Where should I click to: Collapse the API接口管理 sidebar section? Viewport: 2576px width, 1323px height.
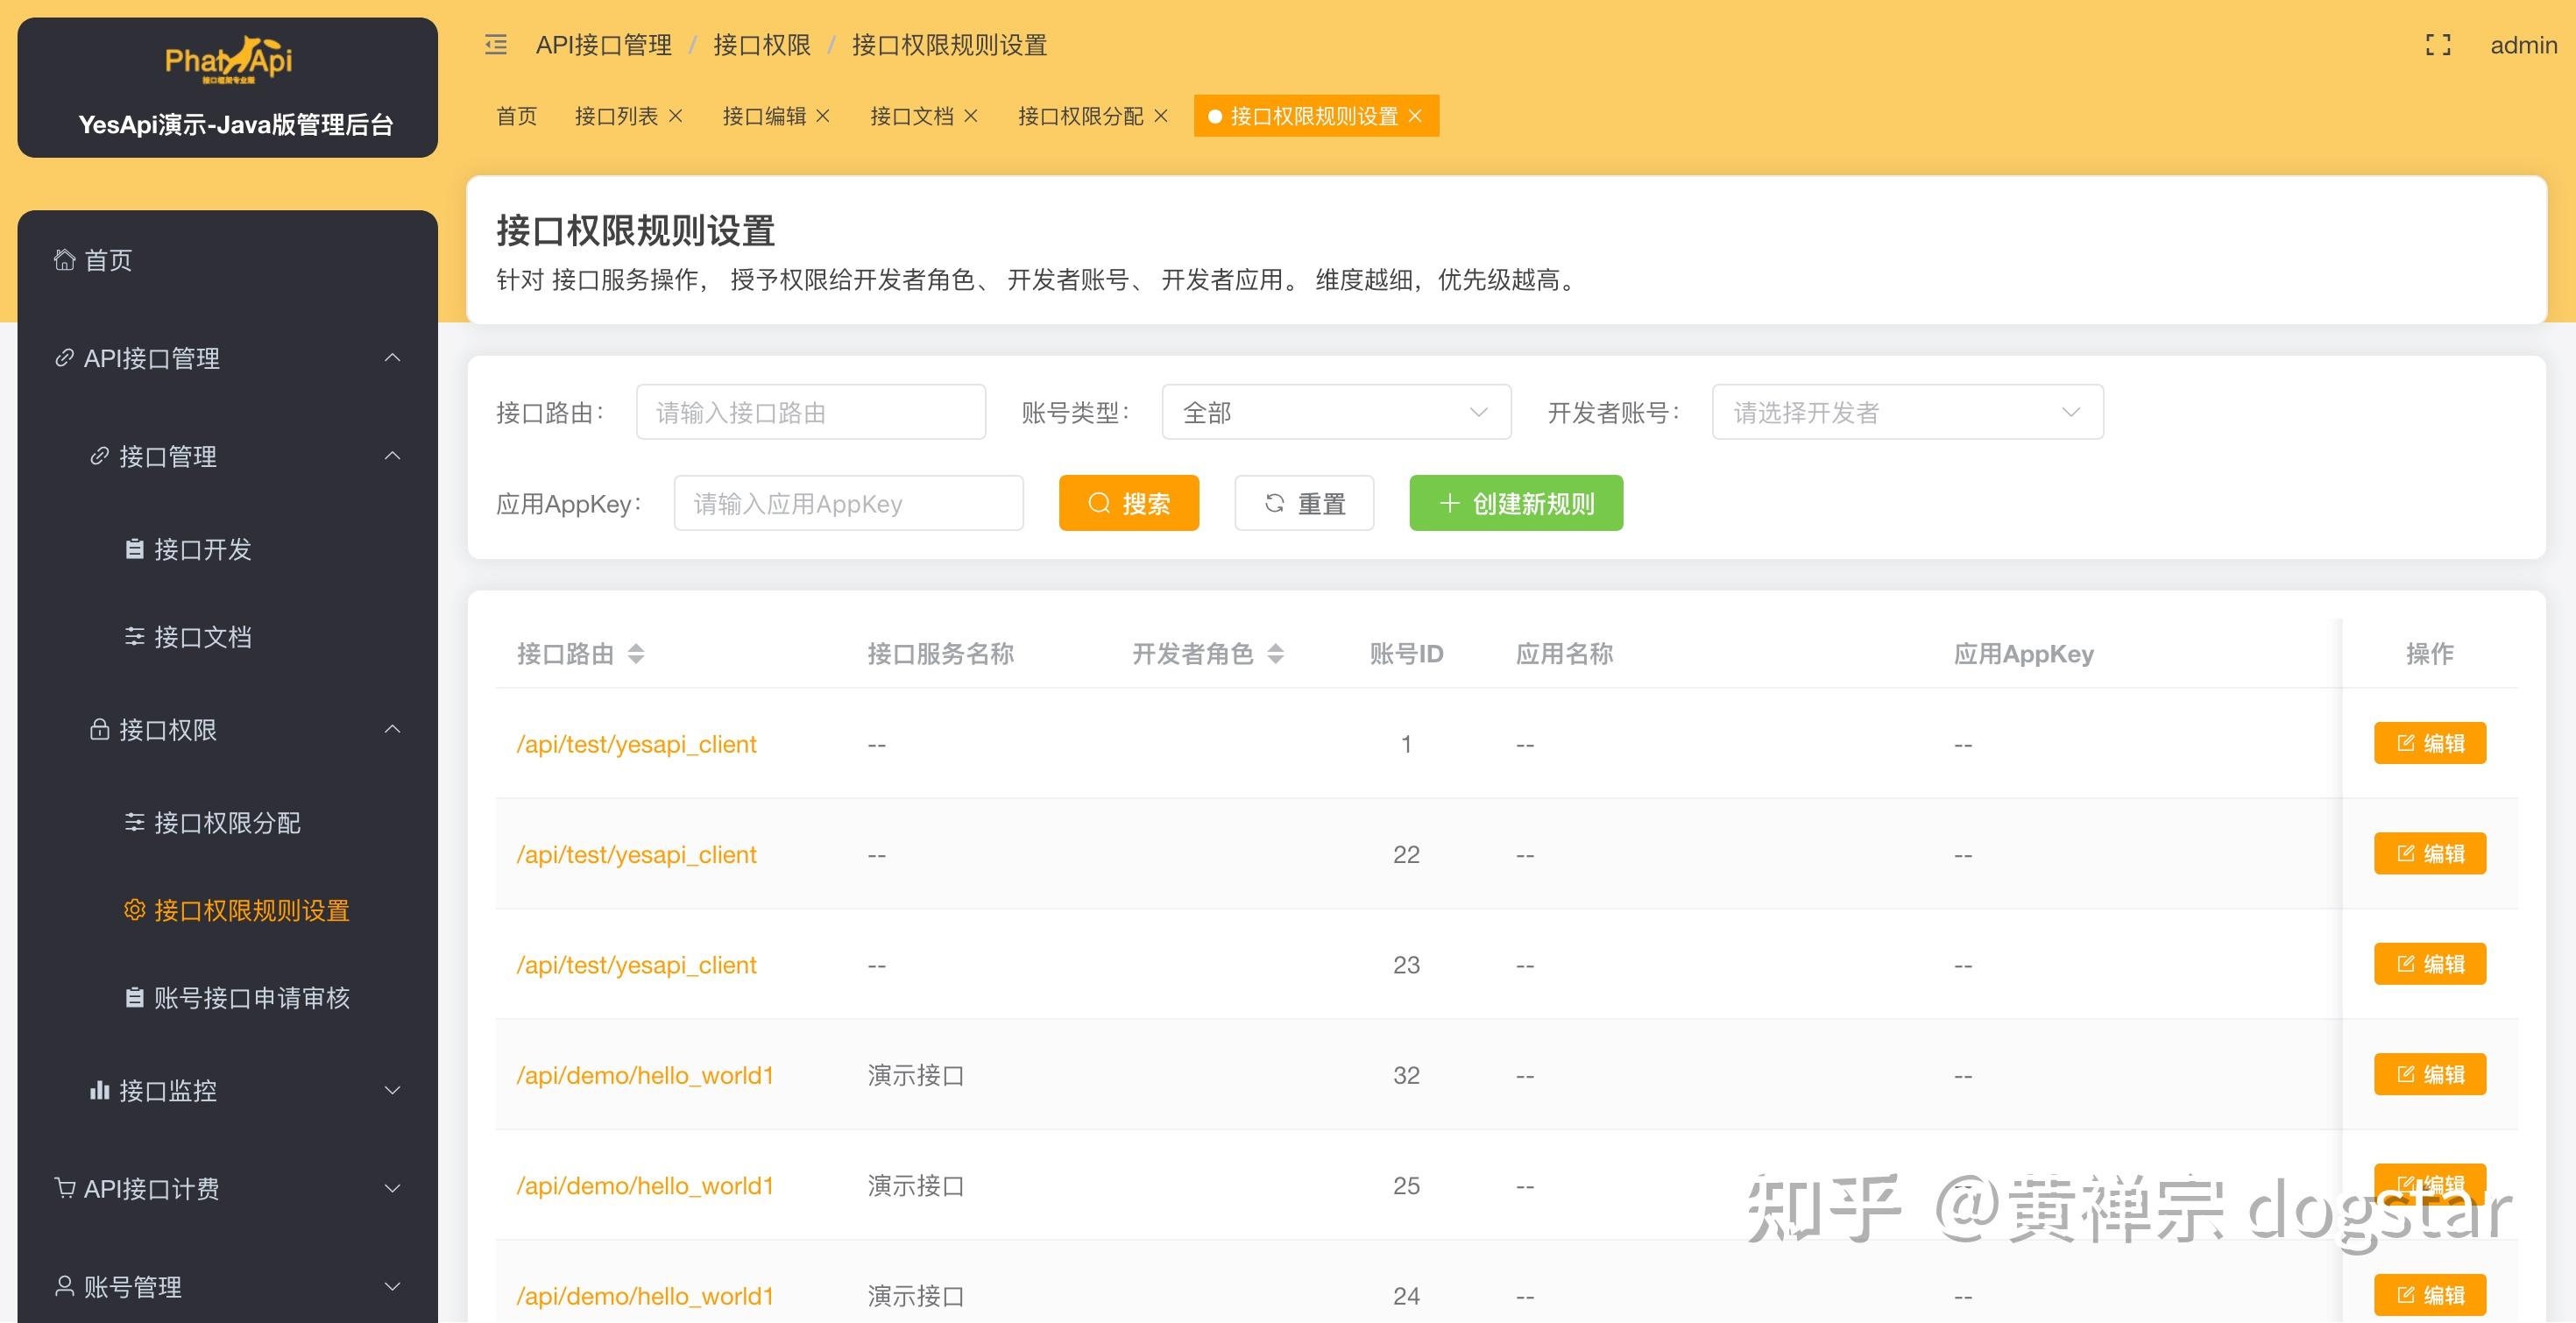coord(392,358)
